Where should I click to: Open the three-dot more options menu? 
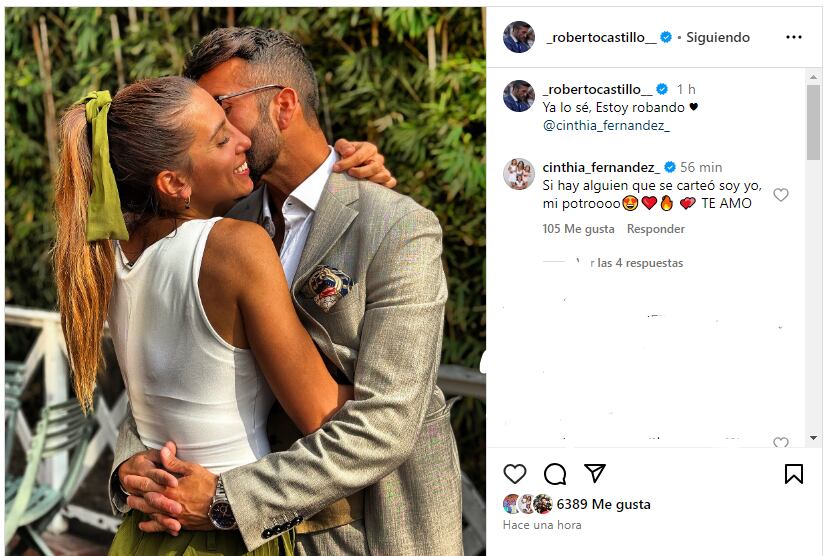[x=793, y=37]
